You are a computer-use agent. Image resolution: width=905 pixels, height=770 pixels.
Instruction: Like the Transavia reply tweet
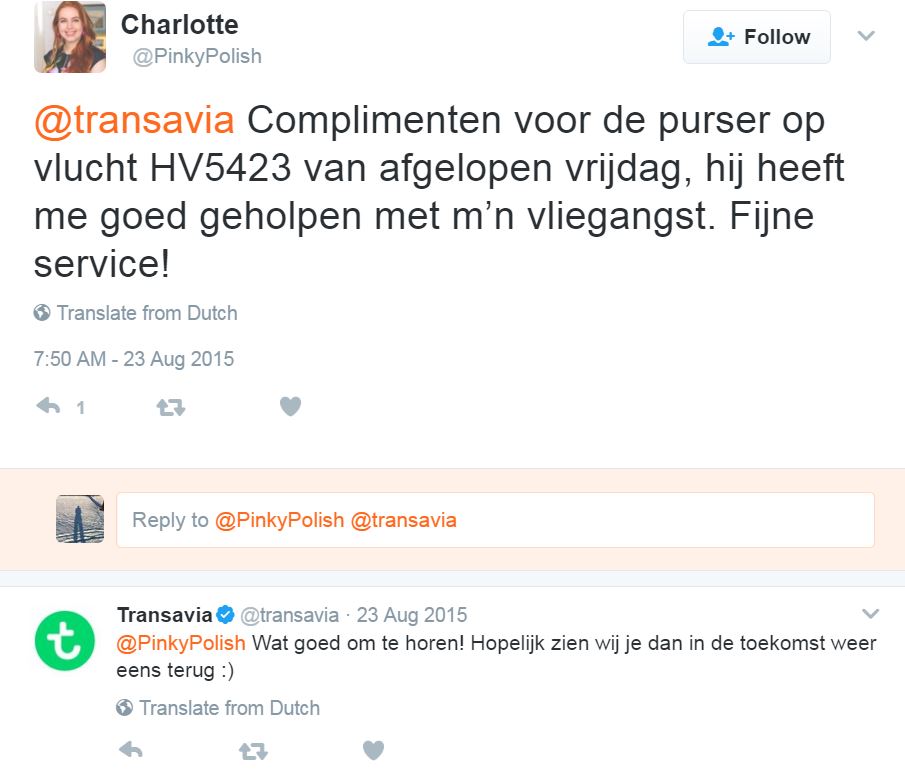pos(372,749)
